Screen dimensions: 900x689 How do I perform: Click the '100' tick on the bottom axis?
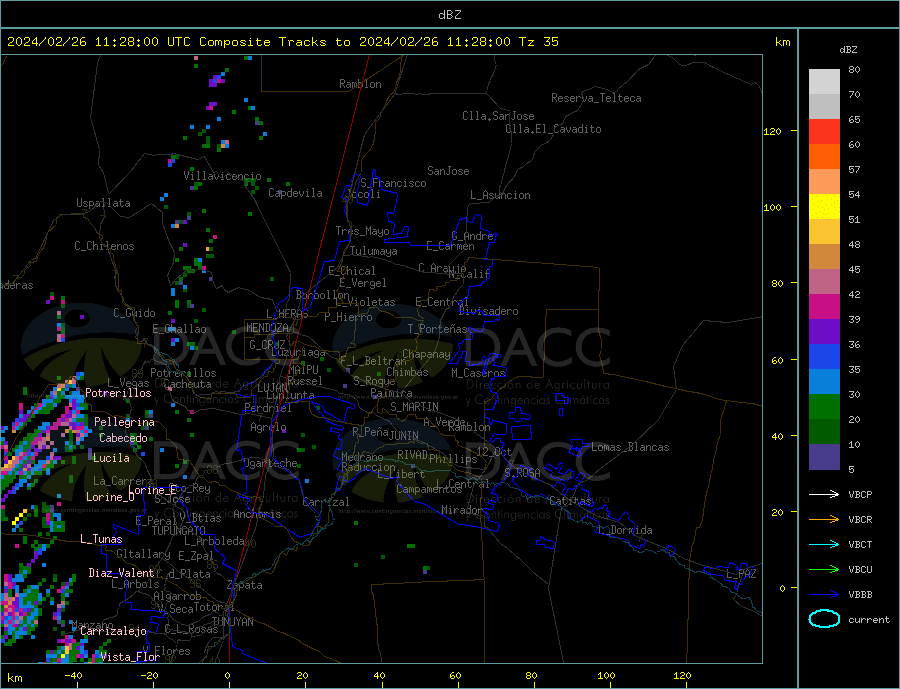(x=606, y=675)
